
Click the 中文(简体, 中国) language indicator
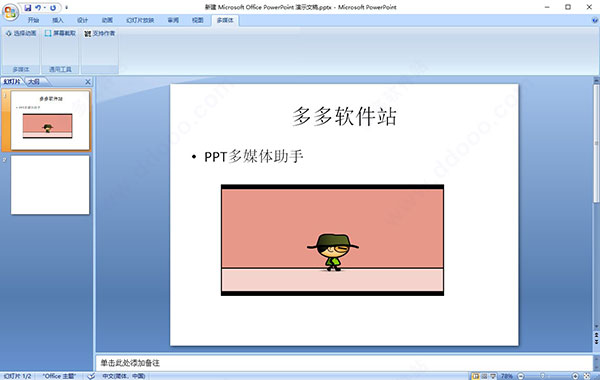click(124, 376)
